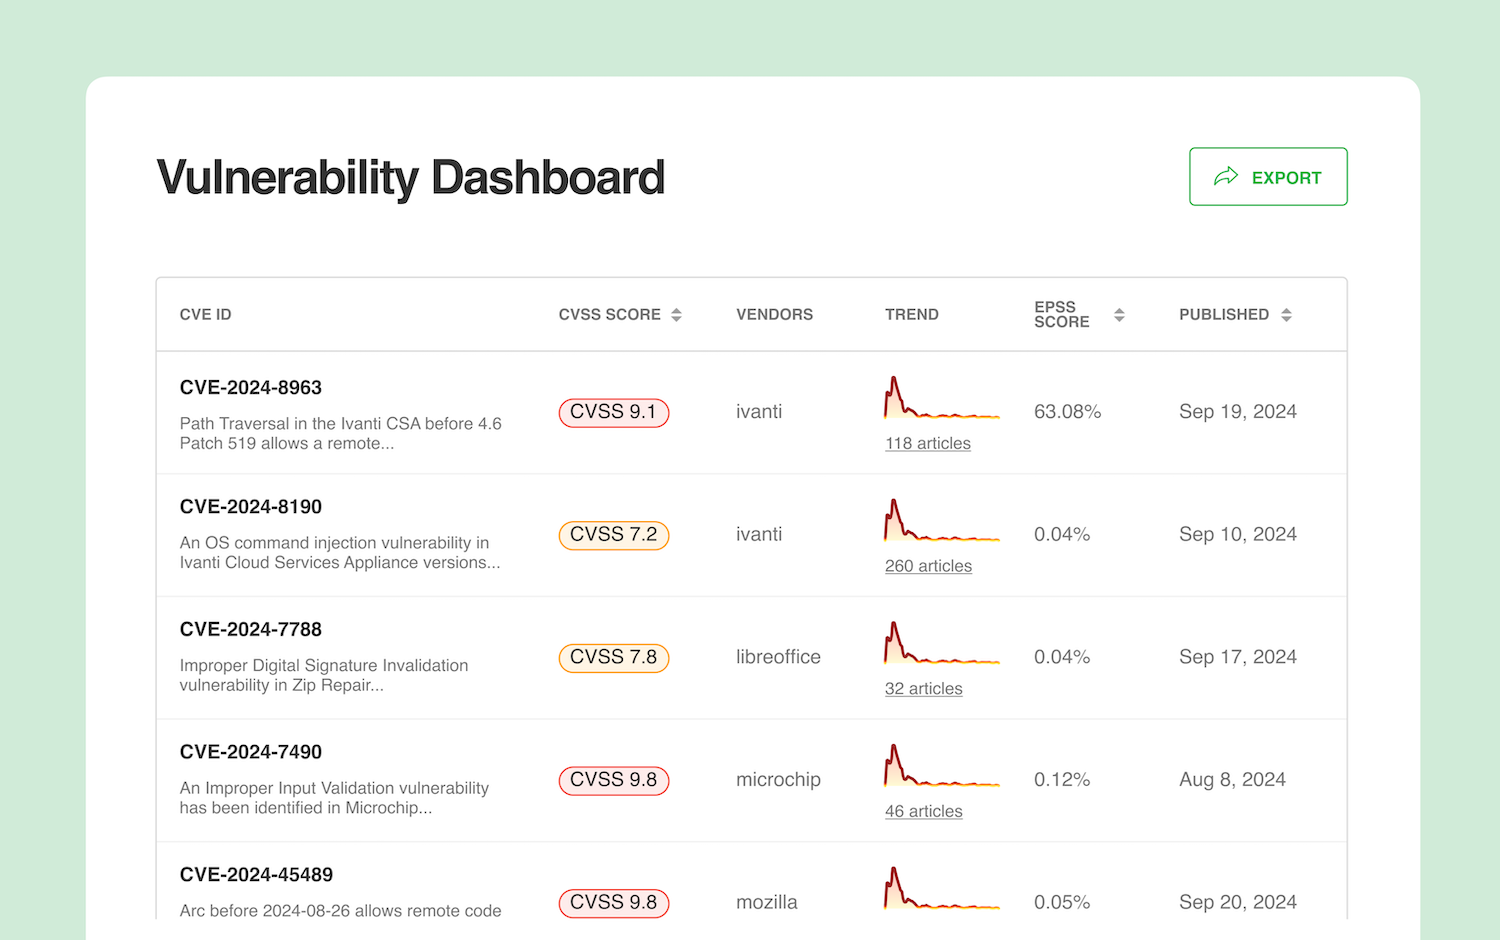Select CVE-2024-8190 title
The width and height of the screenshot is (1500, 940).
point(251,507)
